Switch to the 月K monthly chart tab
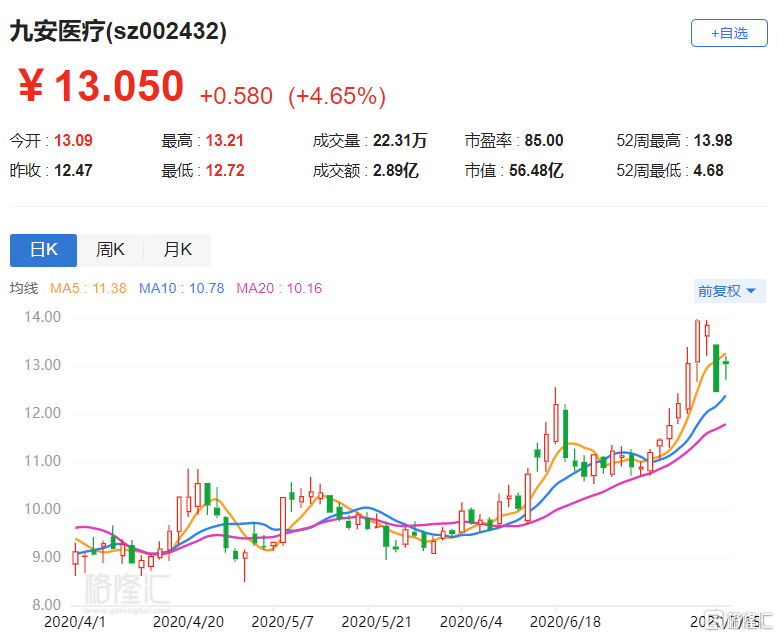The height and width of the screenshot is (637, 779). pyautogui.click(x=177, y=250)
